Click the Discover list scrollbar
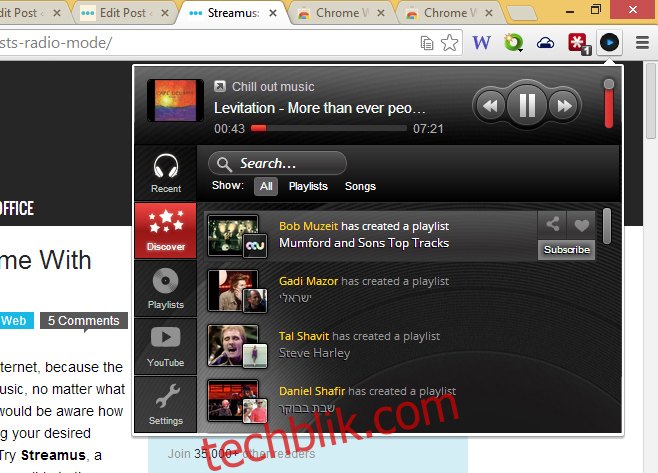The width and height of the screenshot is (658, 473). coord(607,225)
